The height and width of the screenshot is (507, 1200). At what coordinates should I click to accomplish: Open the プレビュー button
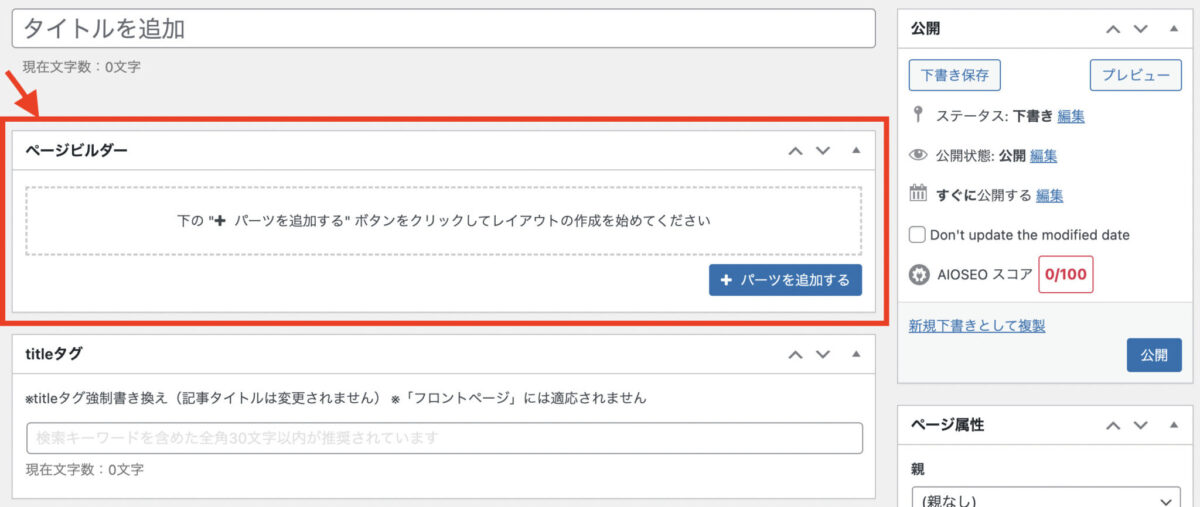tap(1135, 75)
